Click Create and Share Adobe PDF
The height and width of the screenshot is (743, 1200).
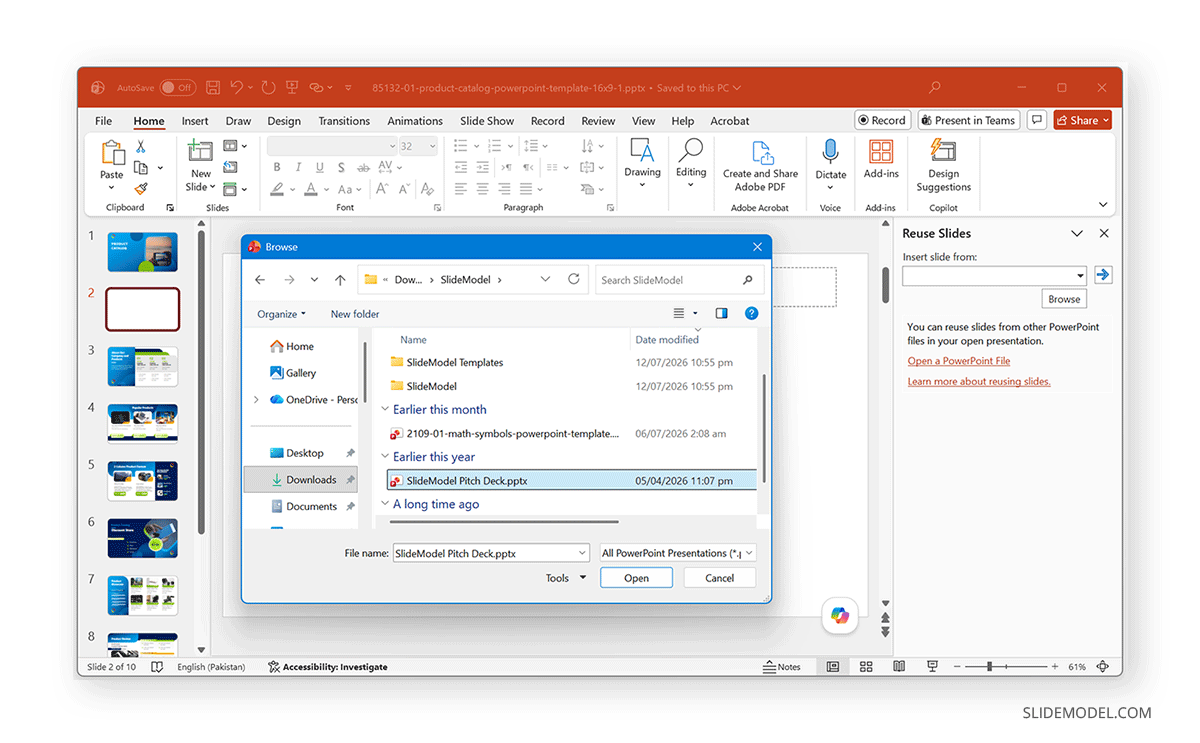coord(761,166)
